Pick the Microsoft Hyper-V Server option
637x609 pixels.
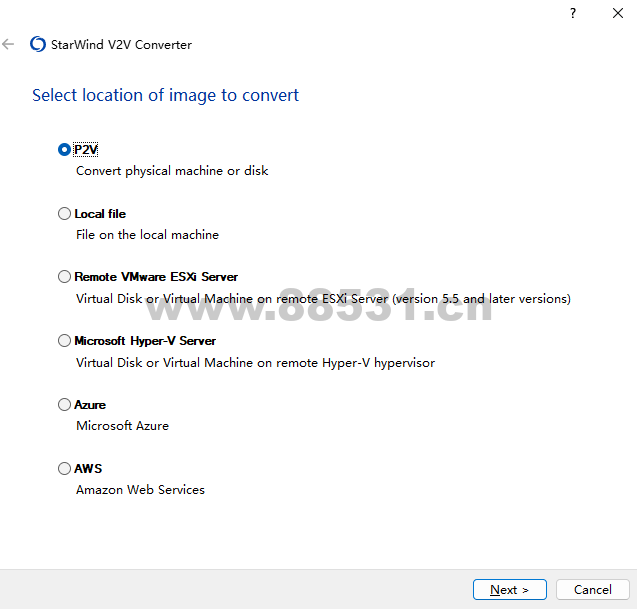65,341
